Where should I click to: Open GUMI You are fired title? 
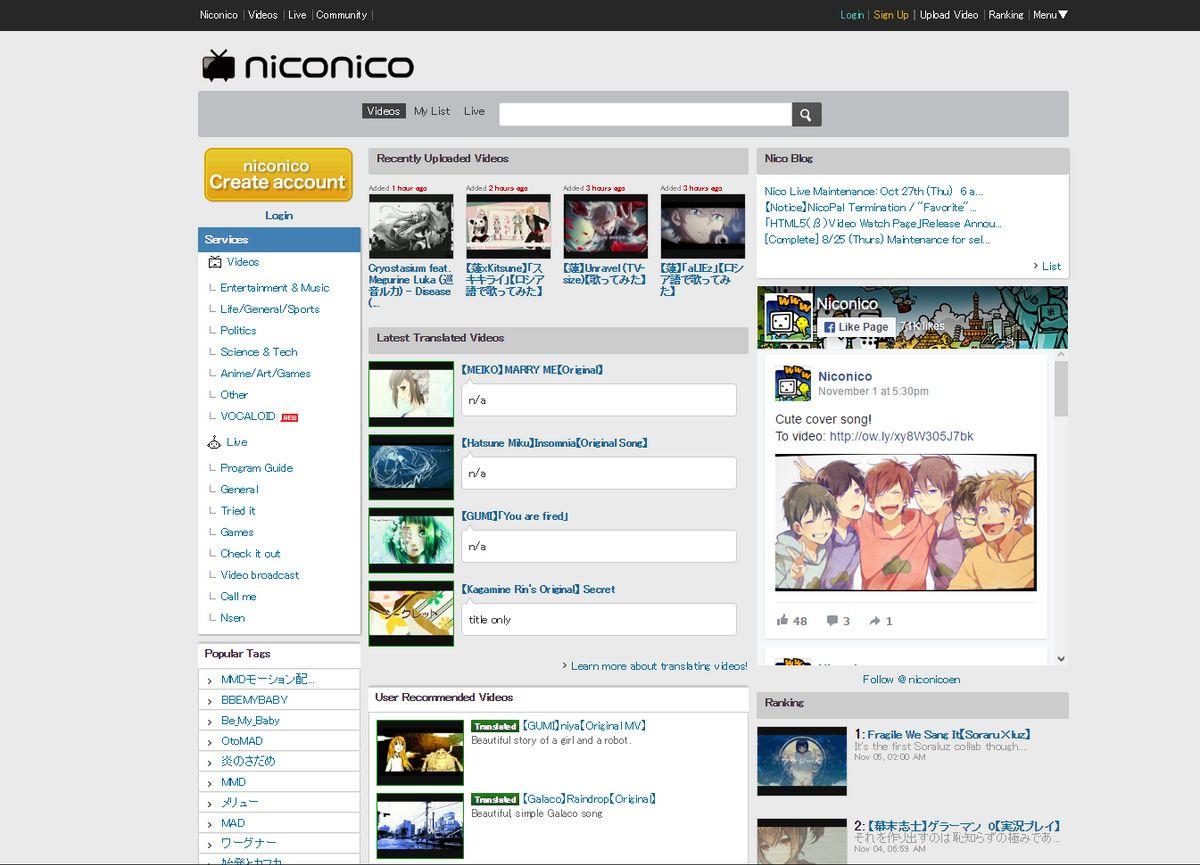pos(514,516)
